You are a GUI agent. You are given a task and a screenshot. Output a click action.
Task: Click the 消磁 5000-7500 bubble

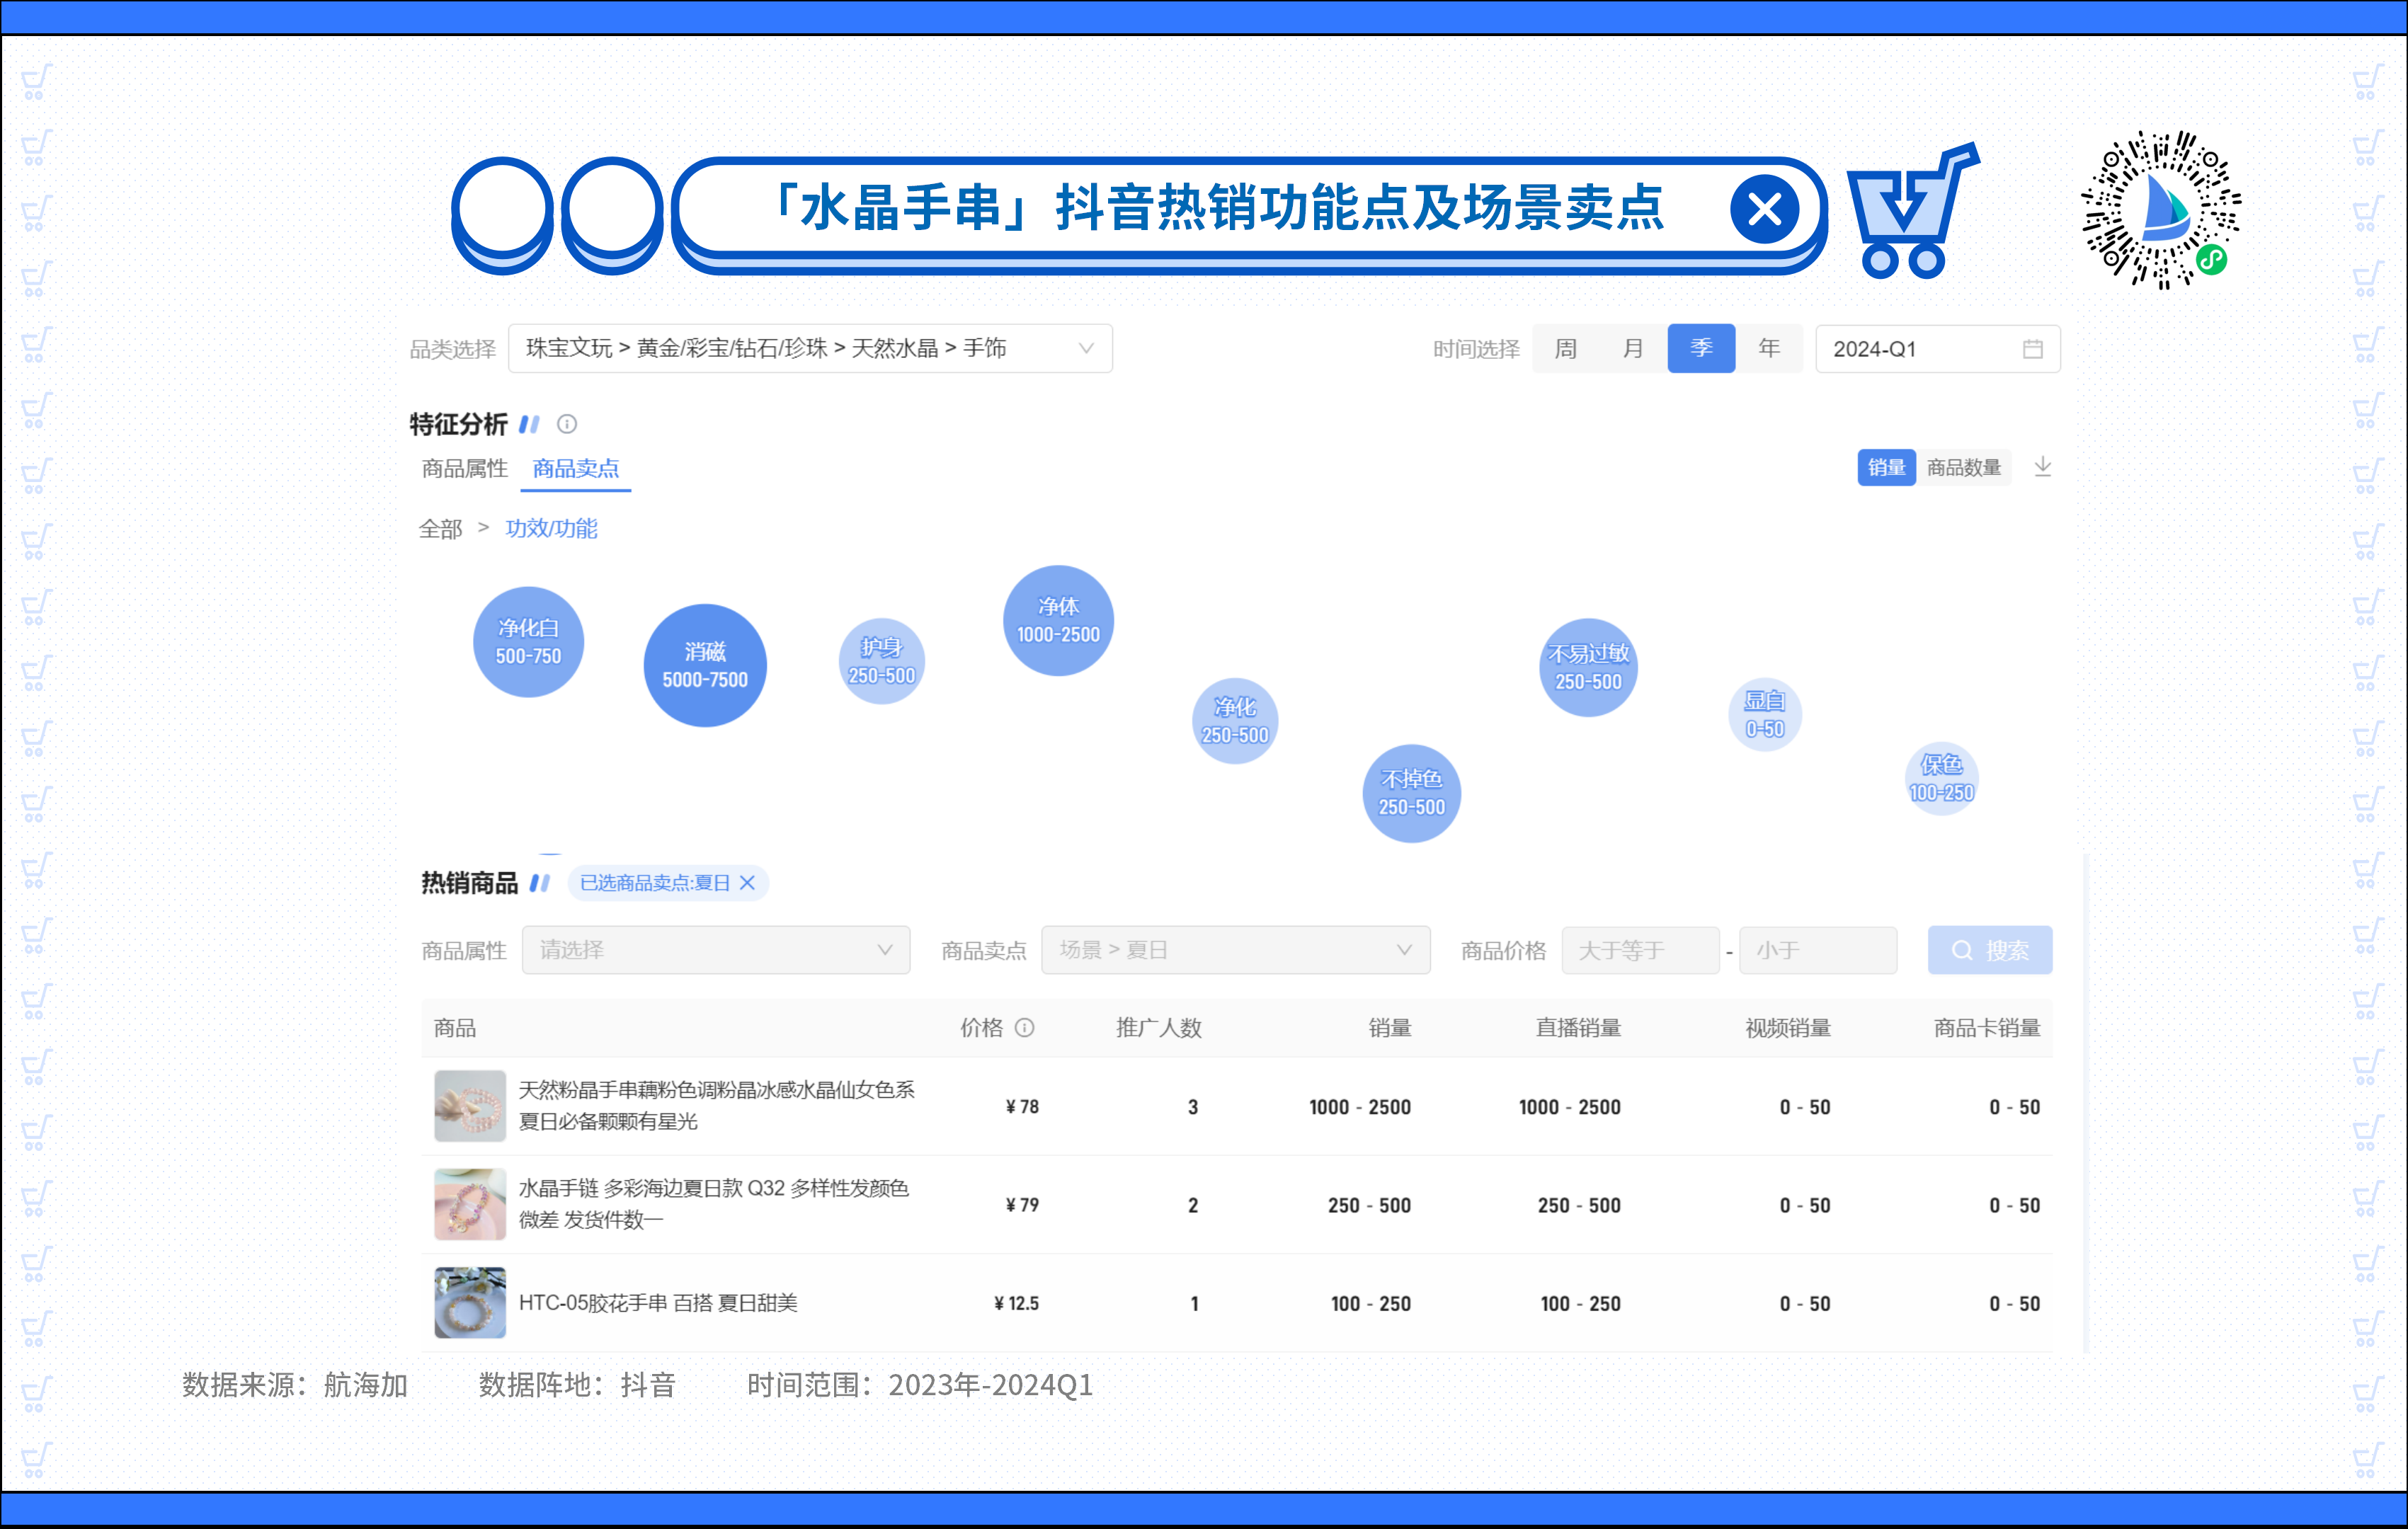[704, 666]
